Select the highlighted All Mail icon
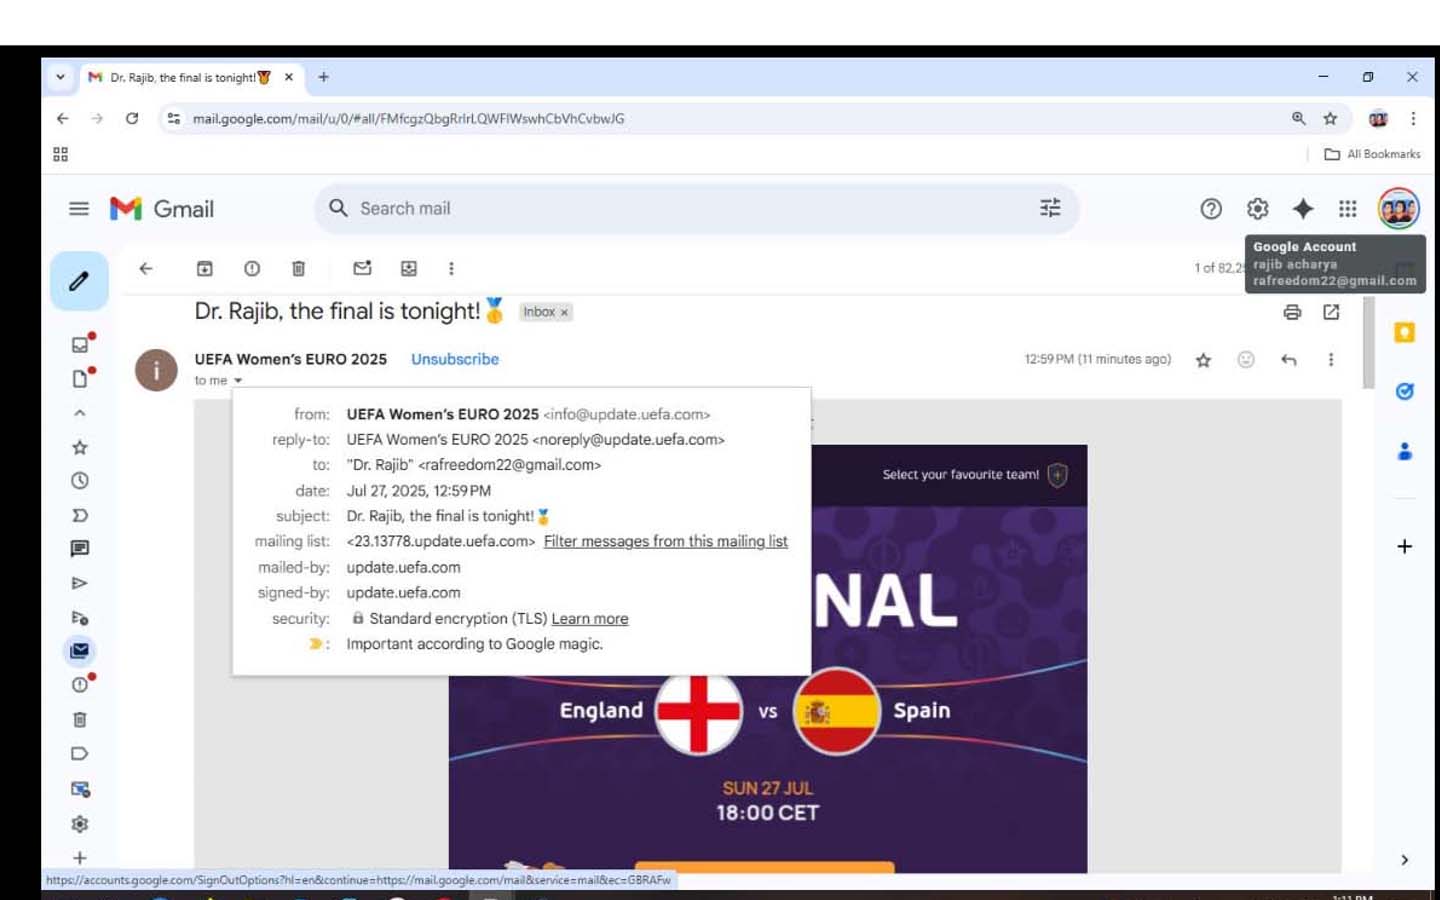Viewport: 1440px width, 900px height. 80,651
